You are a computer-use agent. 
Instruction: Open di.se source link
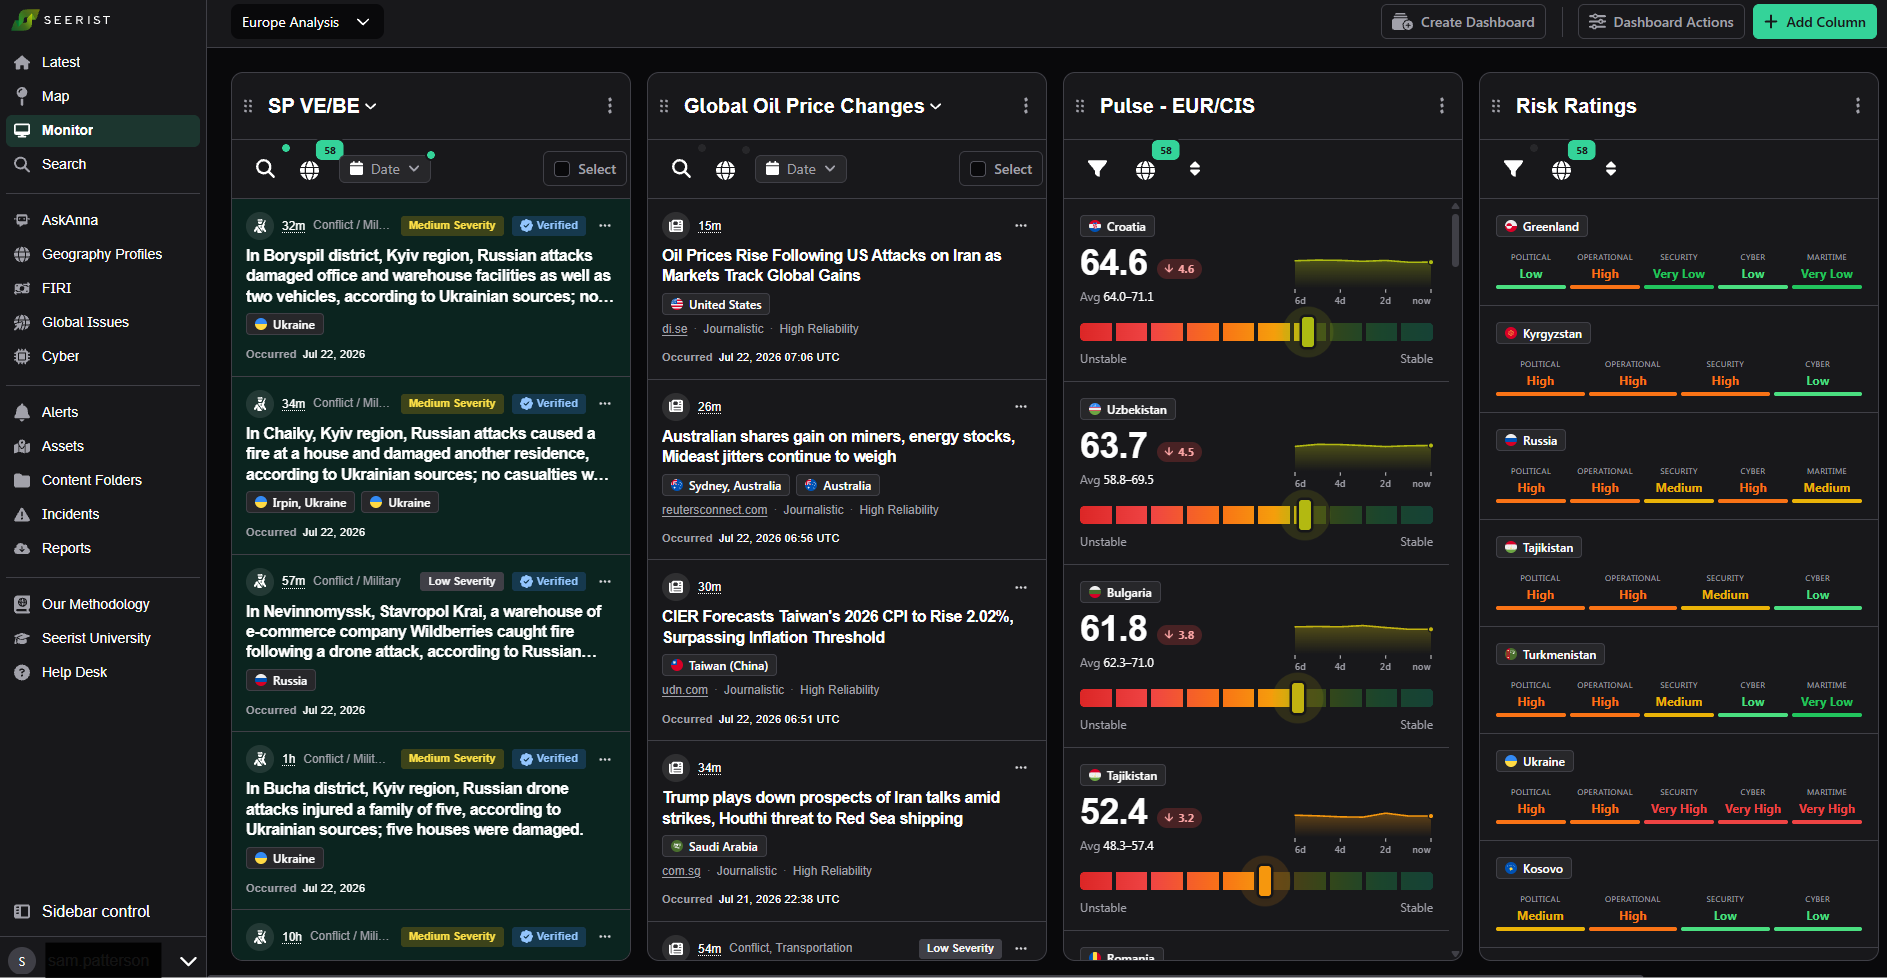pos(675,329)
